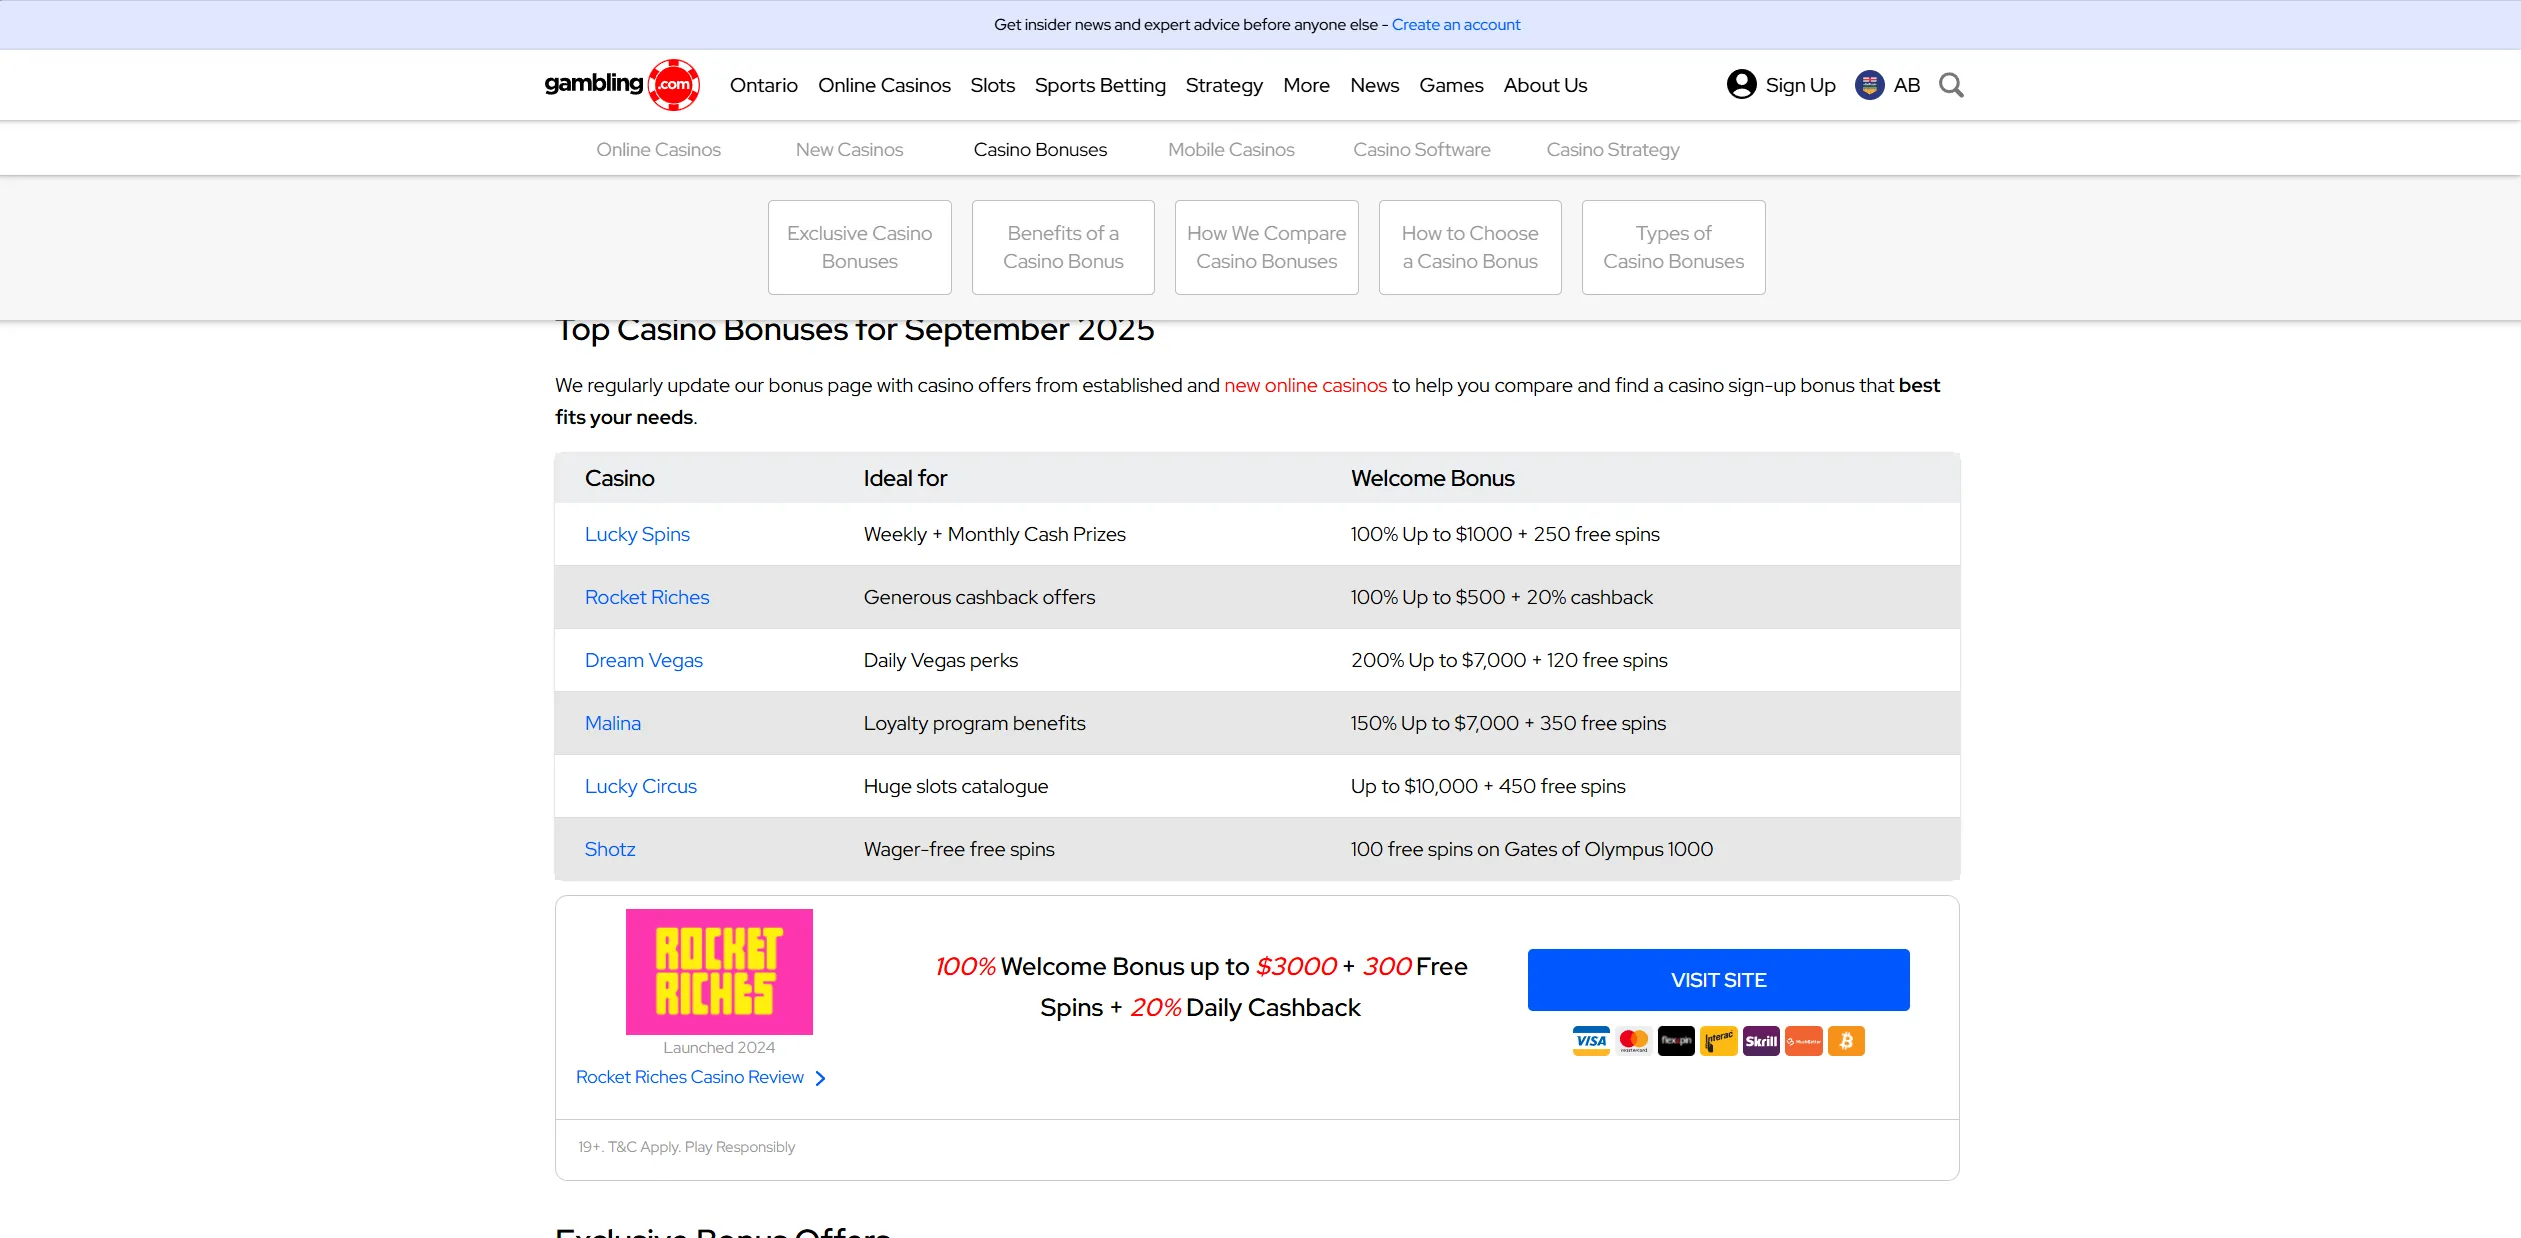Viewport: 2521px width, 1238px height.
Task: Click the MuchBetter payment icon
Action: point(1803,1041)
